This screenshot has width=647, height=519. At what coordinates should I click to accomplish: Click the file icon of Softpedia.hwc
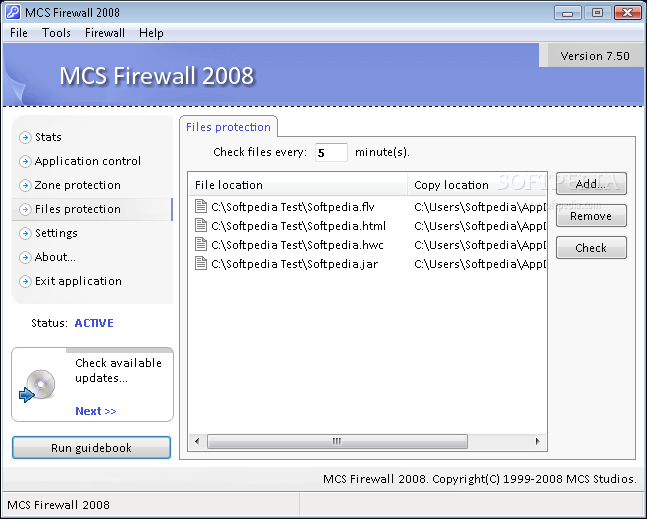[x=201, y=244]
